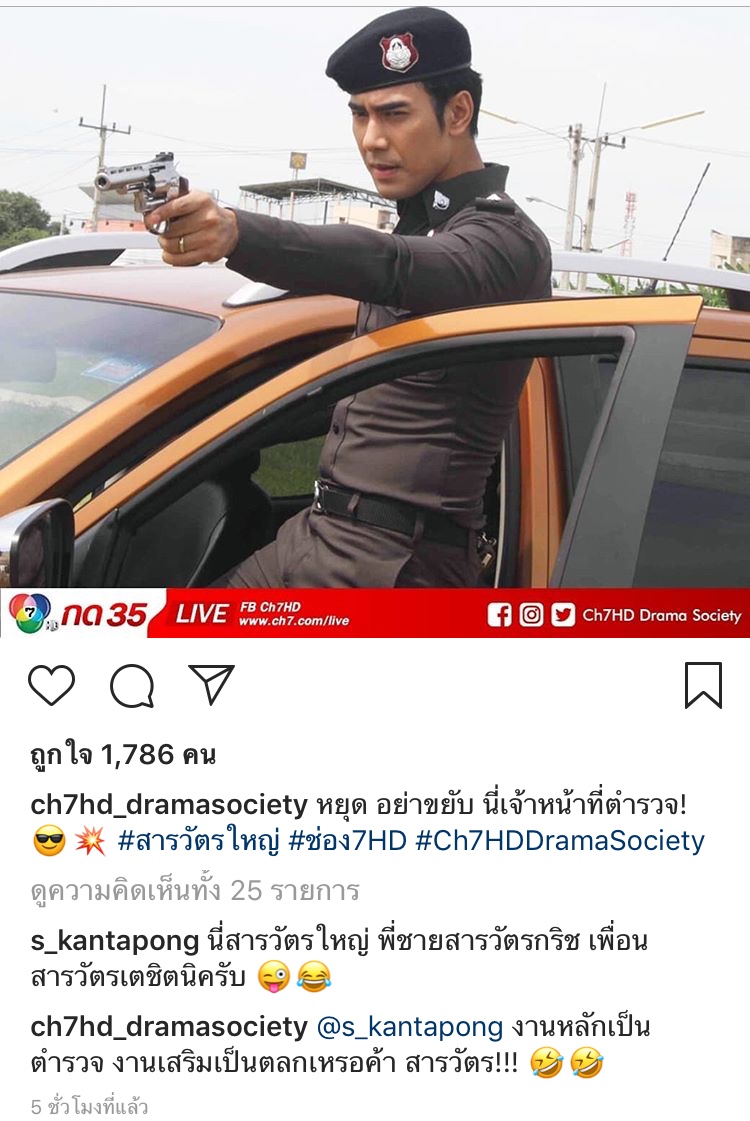Like the post with the heart icon
The width and height of the screenshot is (750, 1121).
(51, 685)
